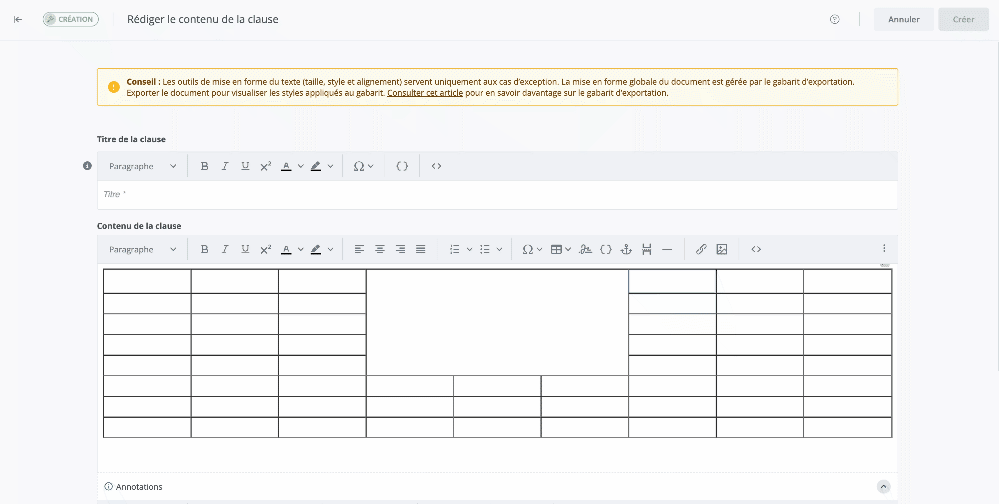Viewport: 999px width, 504px height.
Task: Toggle italic in the title toolbar
Action: [225, 166]
